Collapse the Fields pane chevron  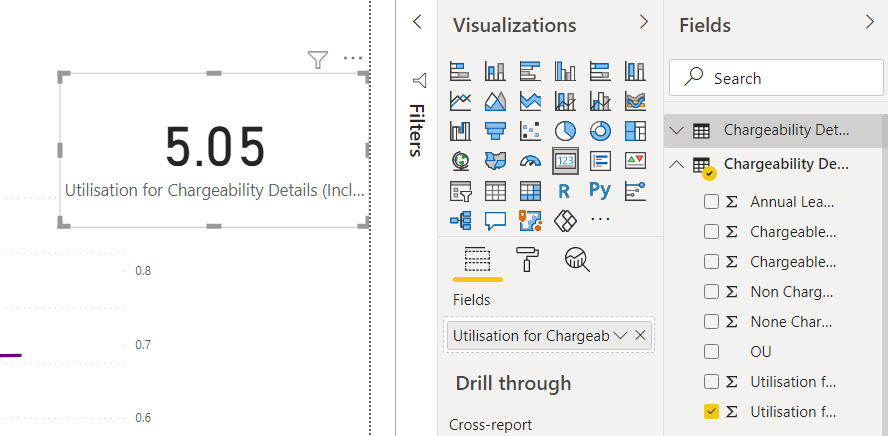click(870, 22)
